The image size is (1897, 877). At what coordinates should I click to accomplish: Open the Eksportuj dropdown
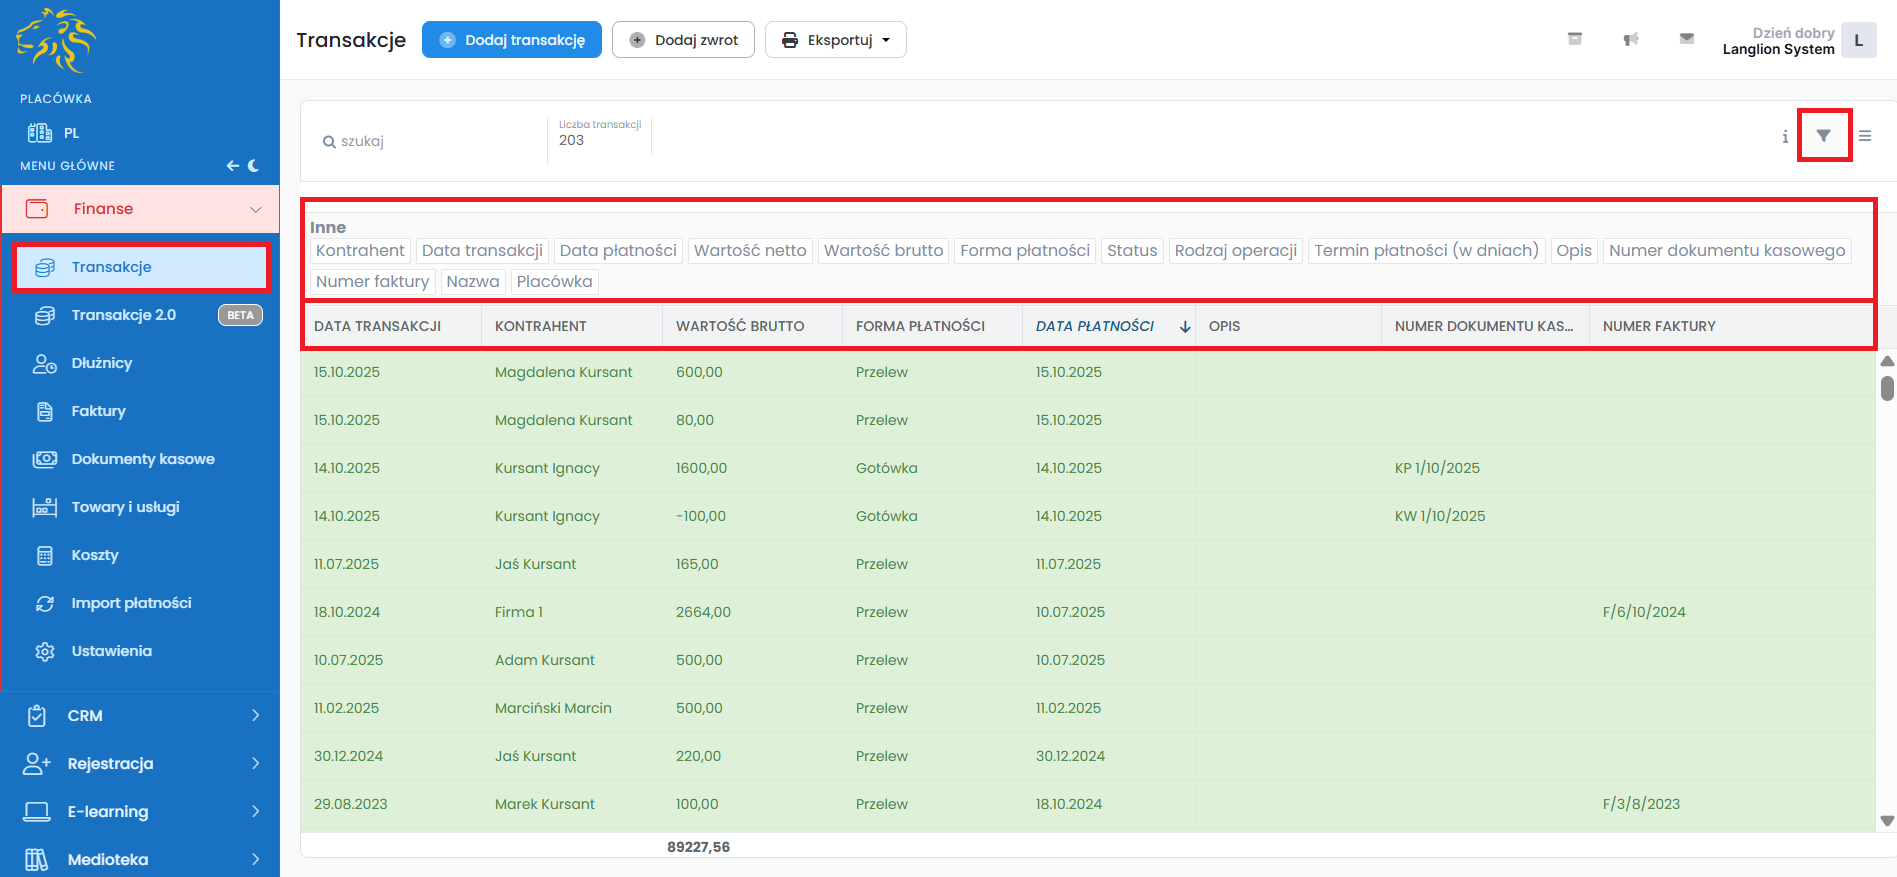coord(835,40)
